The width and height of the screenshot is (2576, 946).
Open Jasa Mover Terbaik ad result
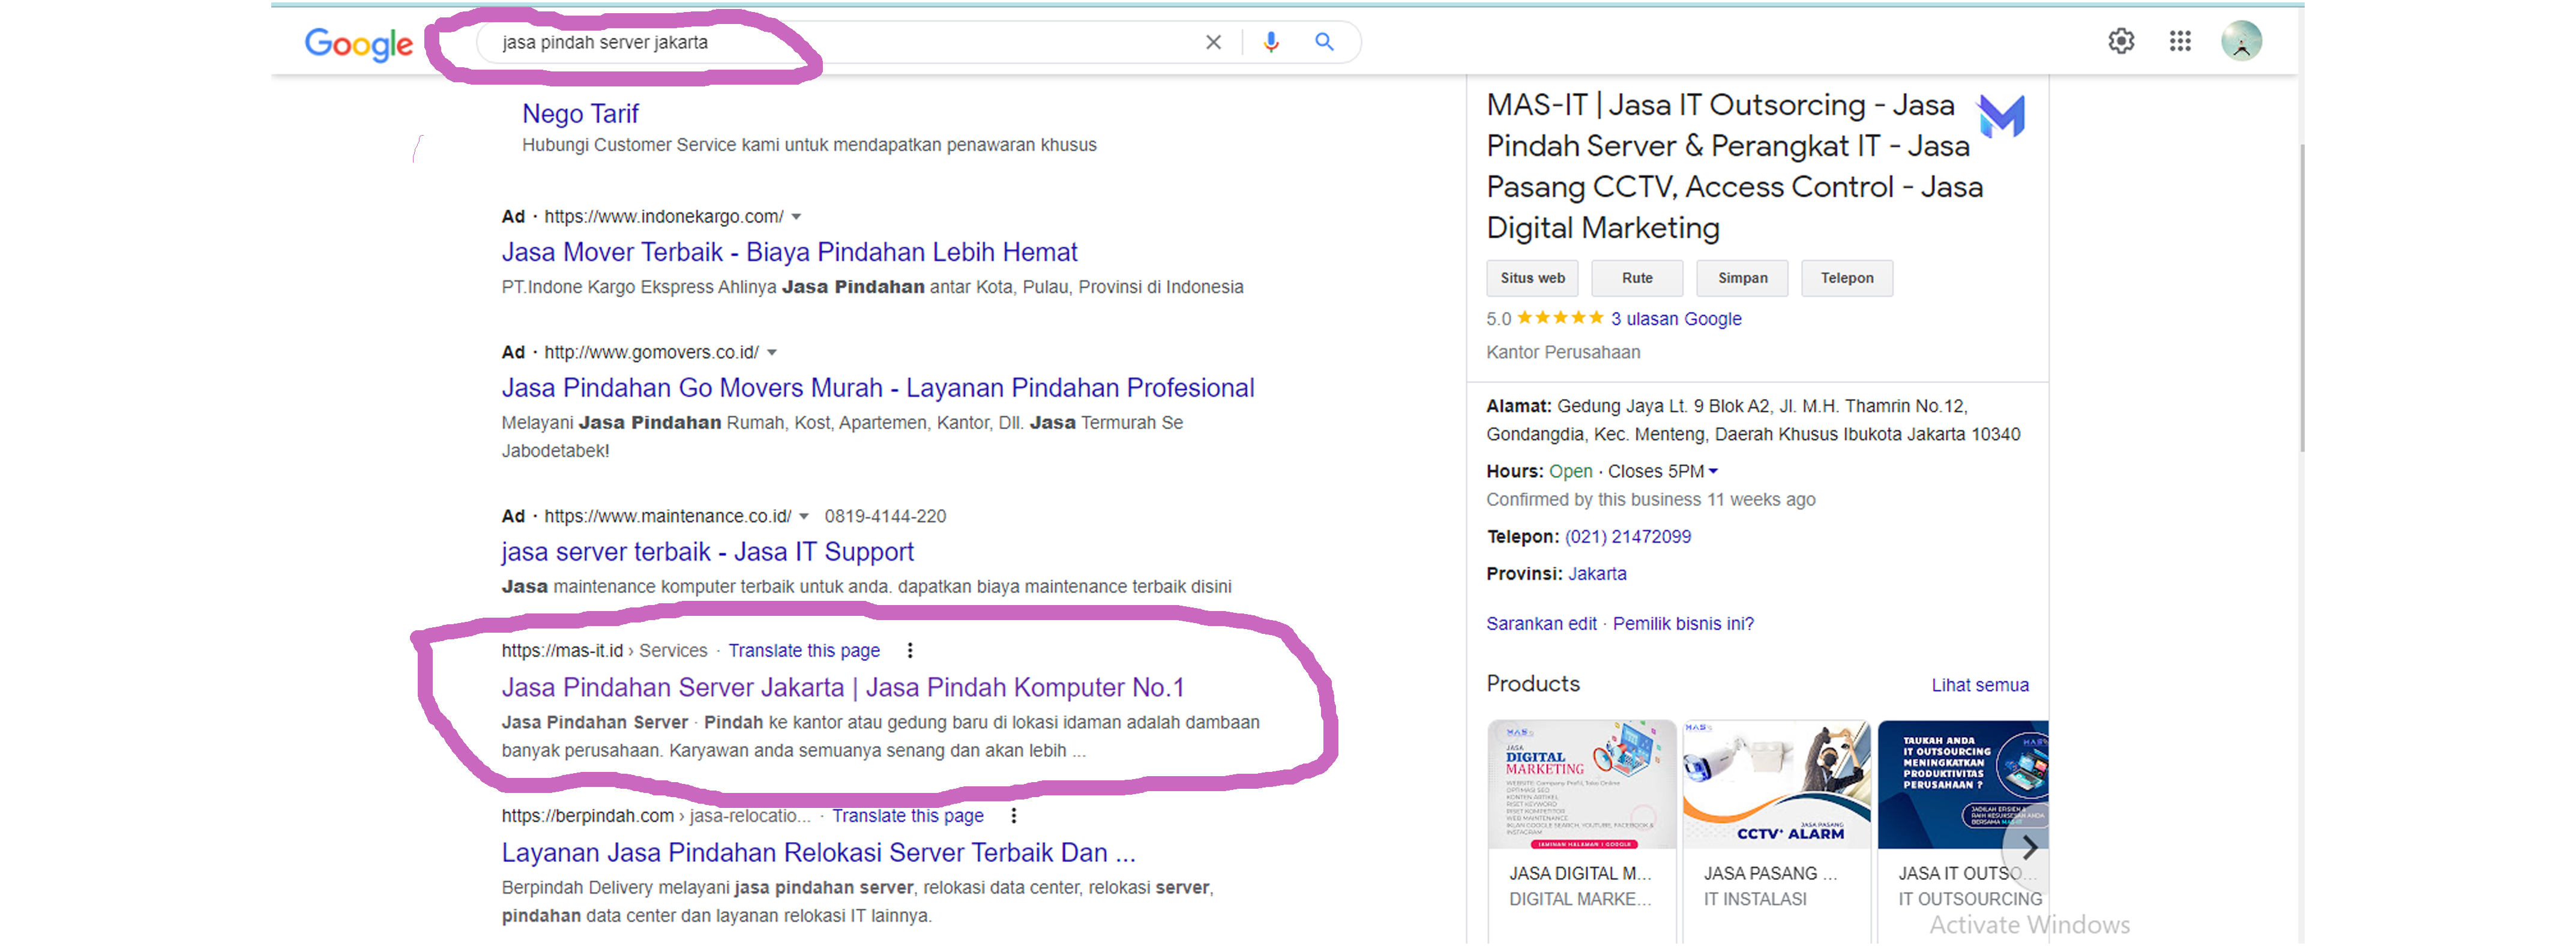point(789,252)
